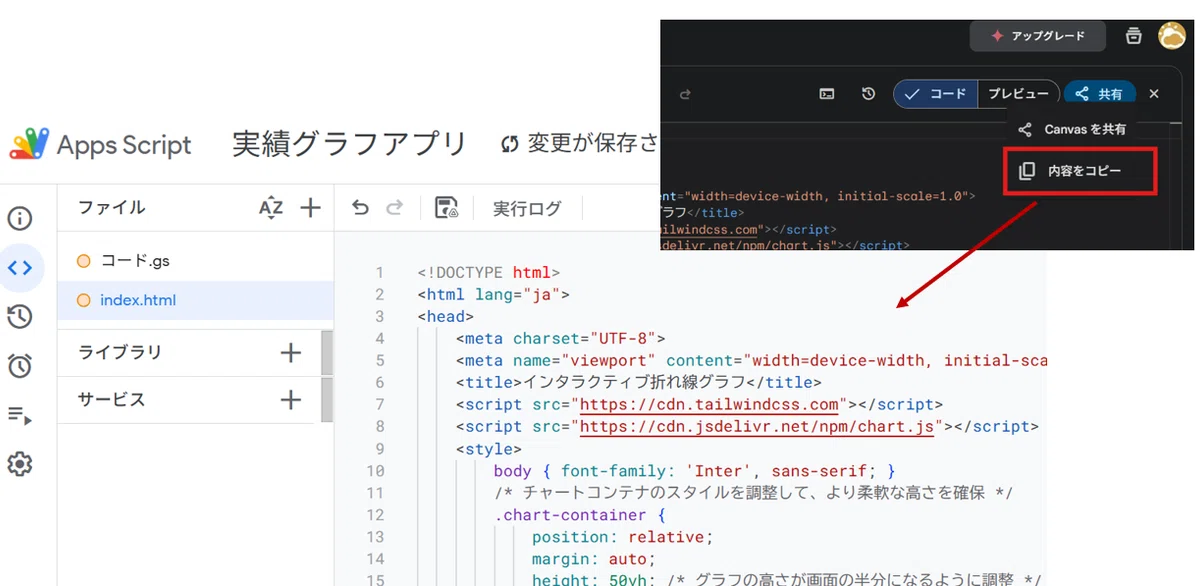Viewport: 1200px width, 586px height.
Task: Click the 変更が保存 save status text
Action: [x=580, y=144]
